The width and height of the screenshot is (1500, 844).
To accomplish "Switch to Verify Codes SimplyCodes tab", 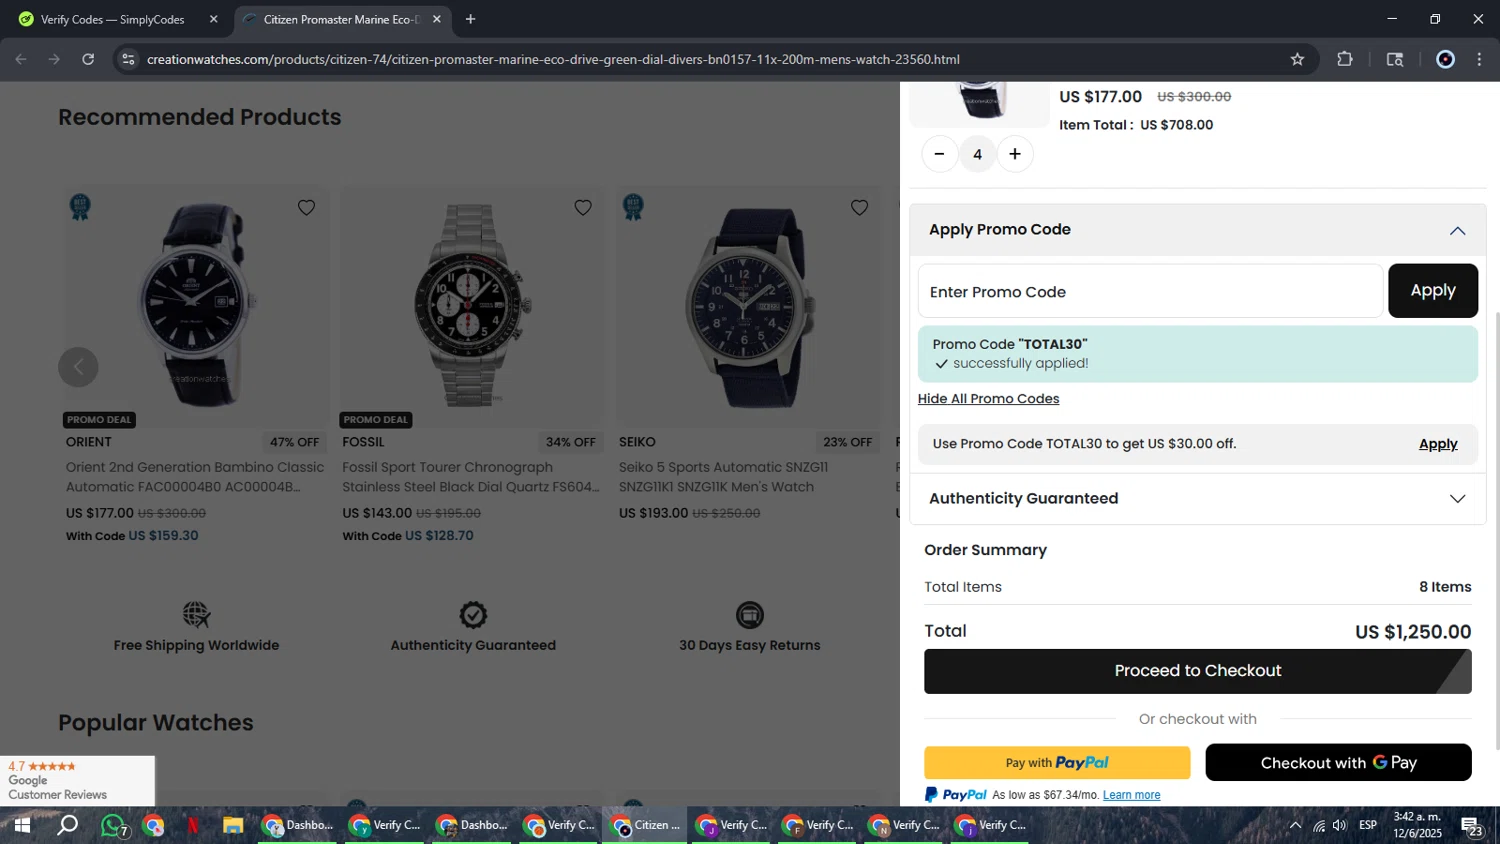I will pyautogui.click(x=112, y=19).
